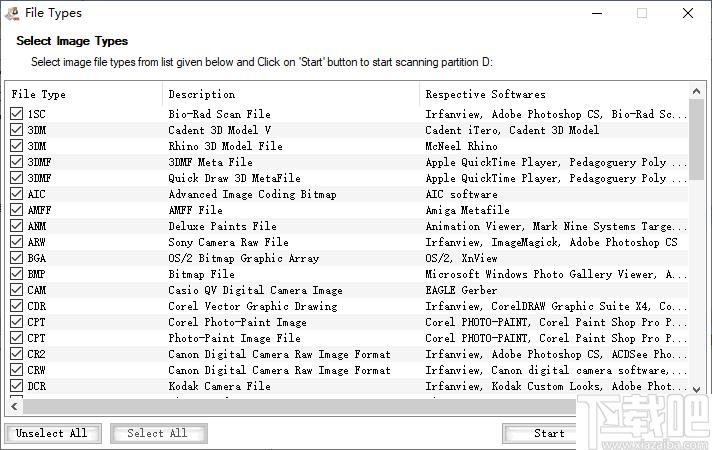Viewport: 712px width, 450px height.
Task: Uncheck the DCR Kodak Camera checkbox
Action: pyautogui.click(x=17, y=386)
